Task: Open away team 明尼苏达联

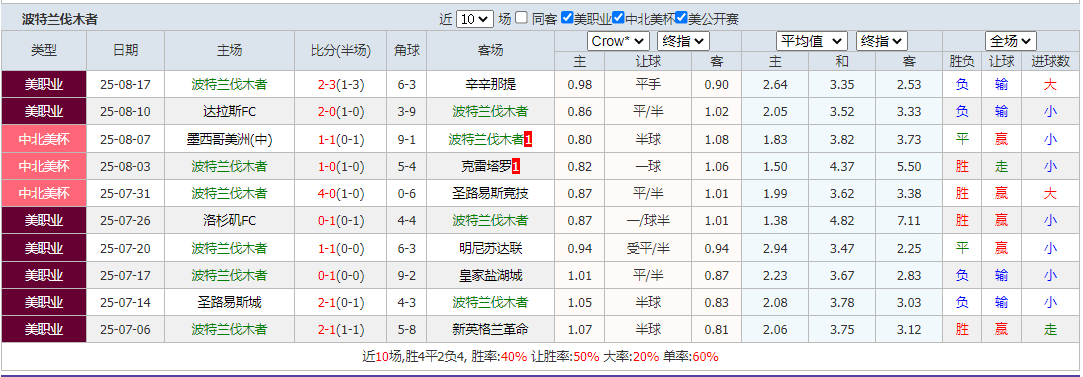Action: coord(490,248)
